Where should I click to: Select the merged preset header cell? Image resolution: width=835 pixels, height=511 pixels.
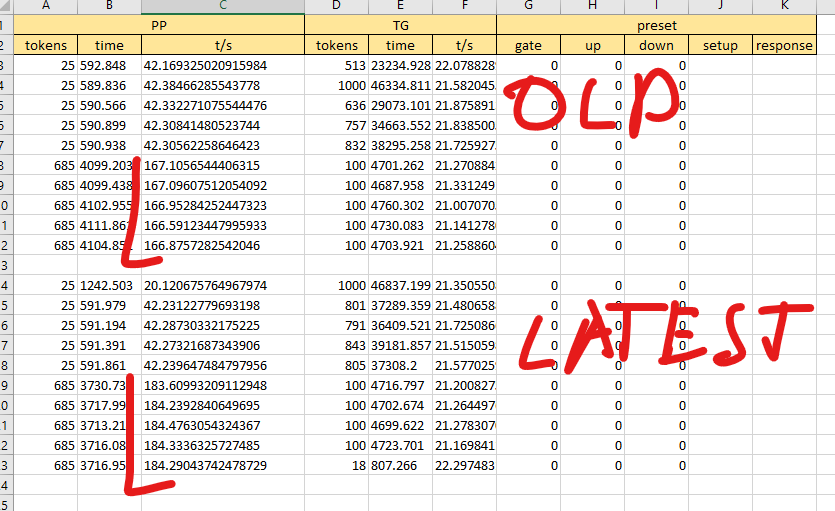click(657, 25)
